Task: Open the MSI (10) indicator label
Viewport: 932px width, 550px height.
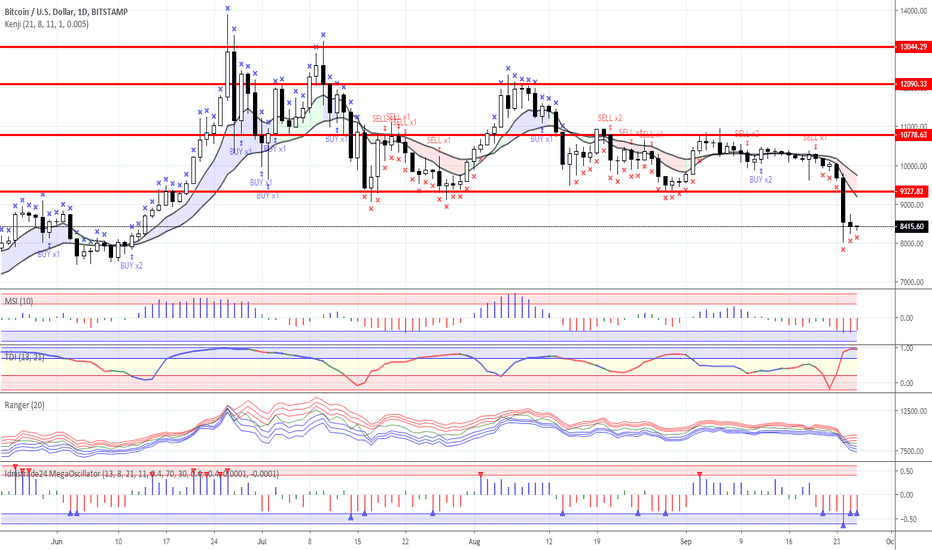Action: click(19, 301)
